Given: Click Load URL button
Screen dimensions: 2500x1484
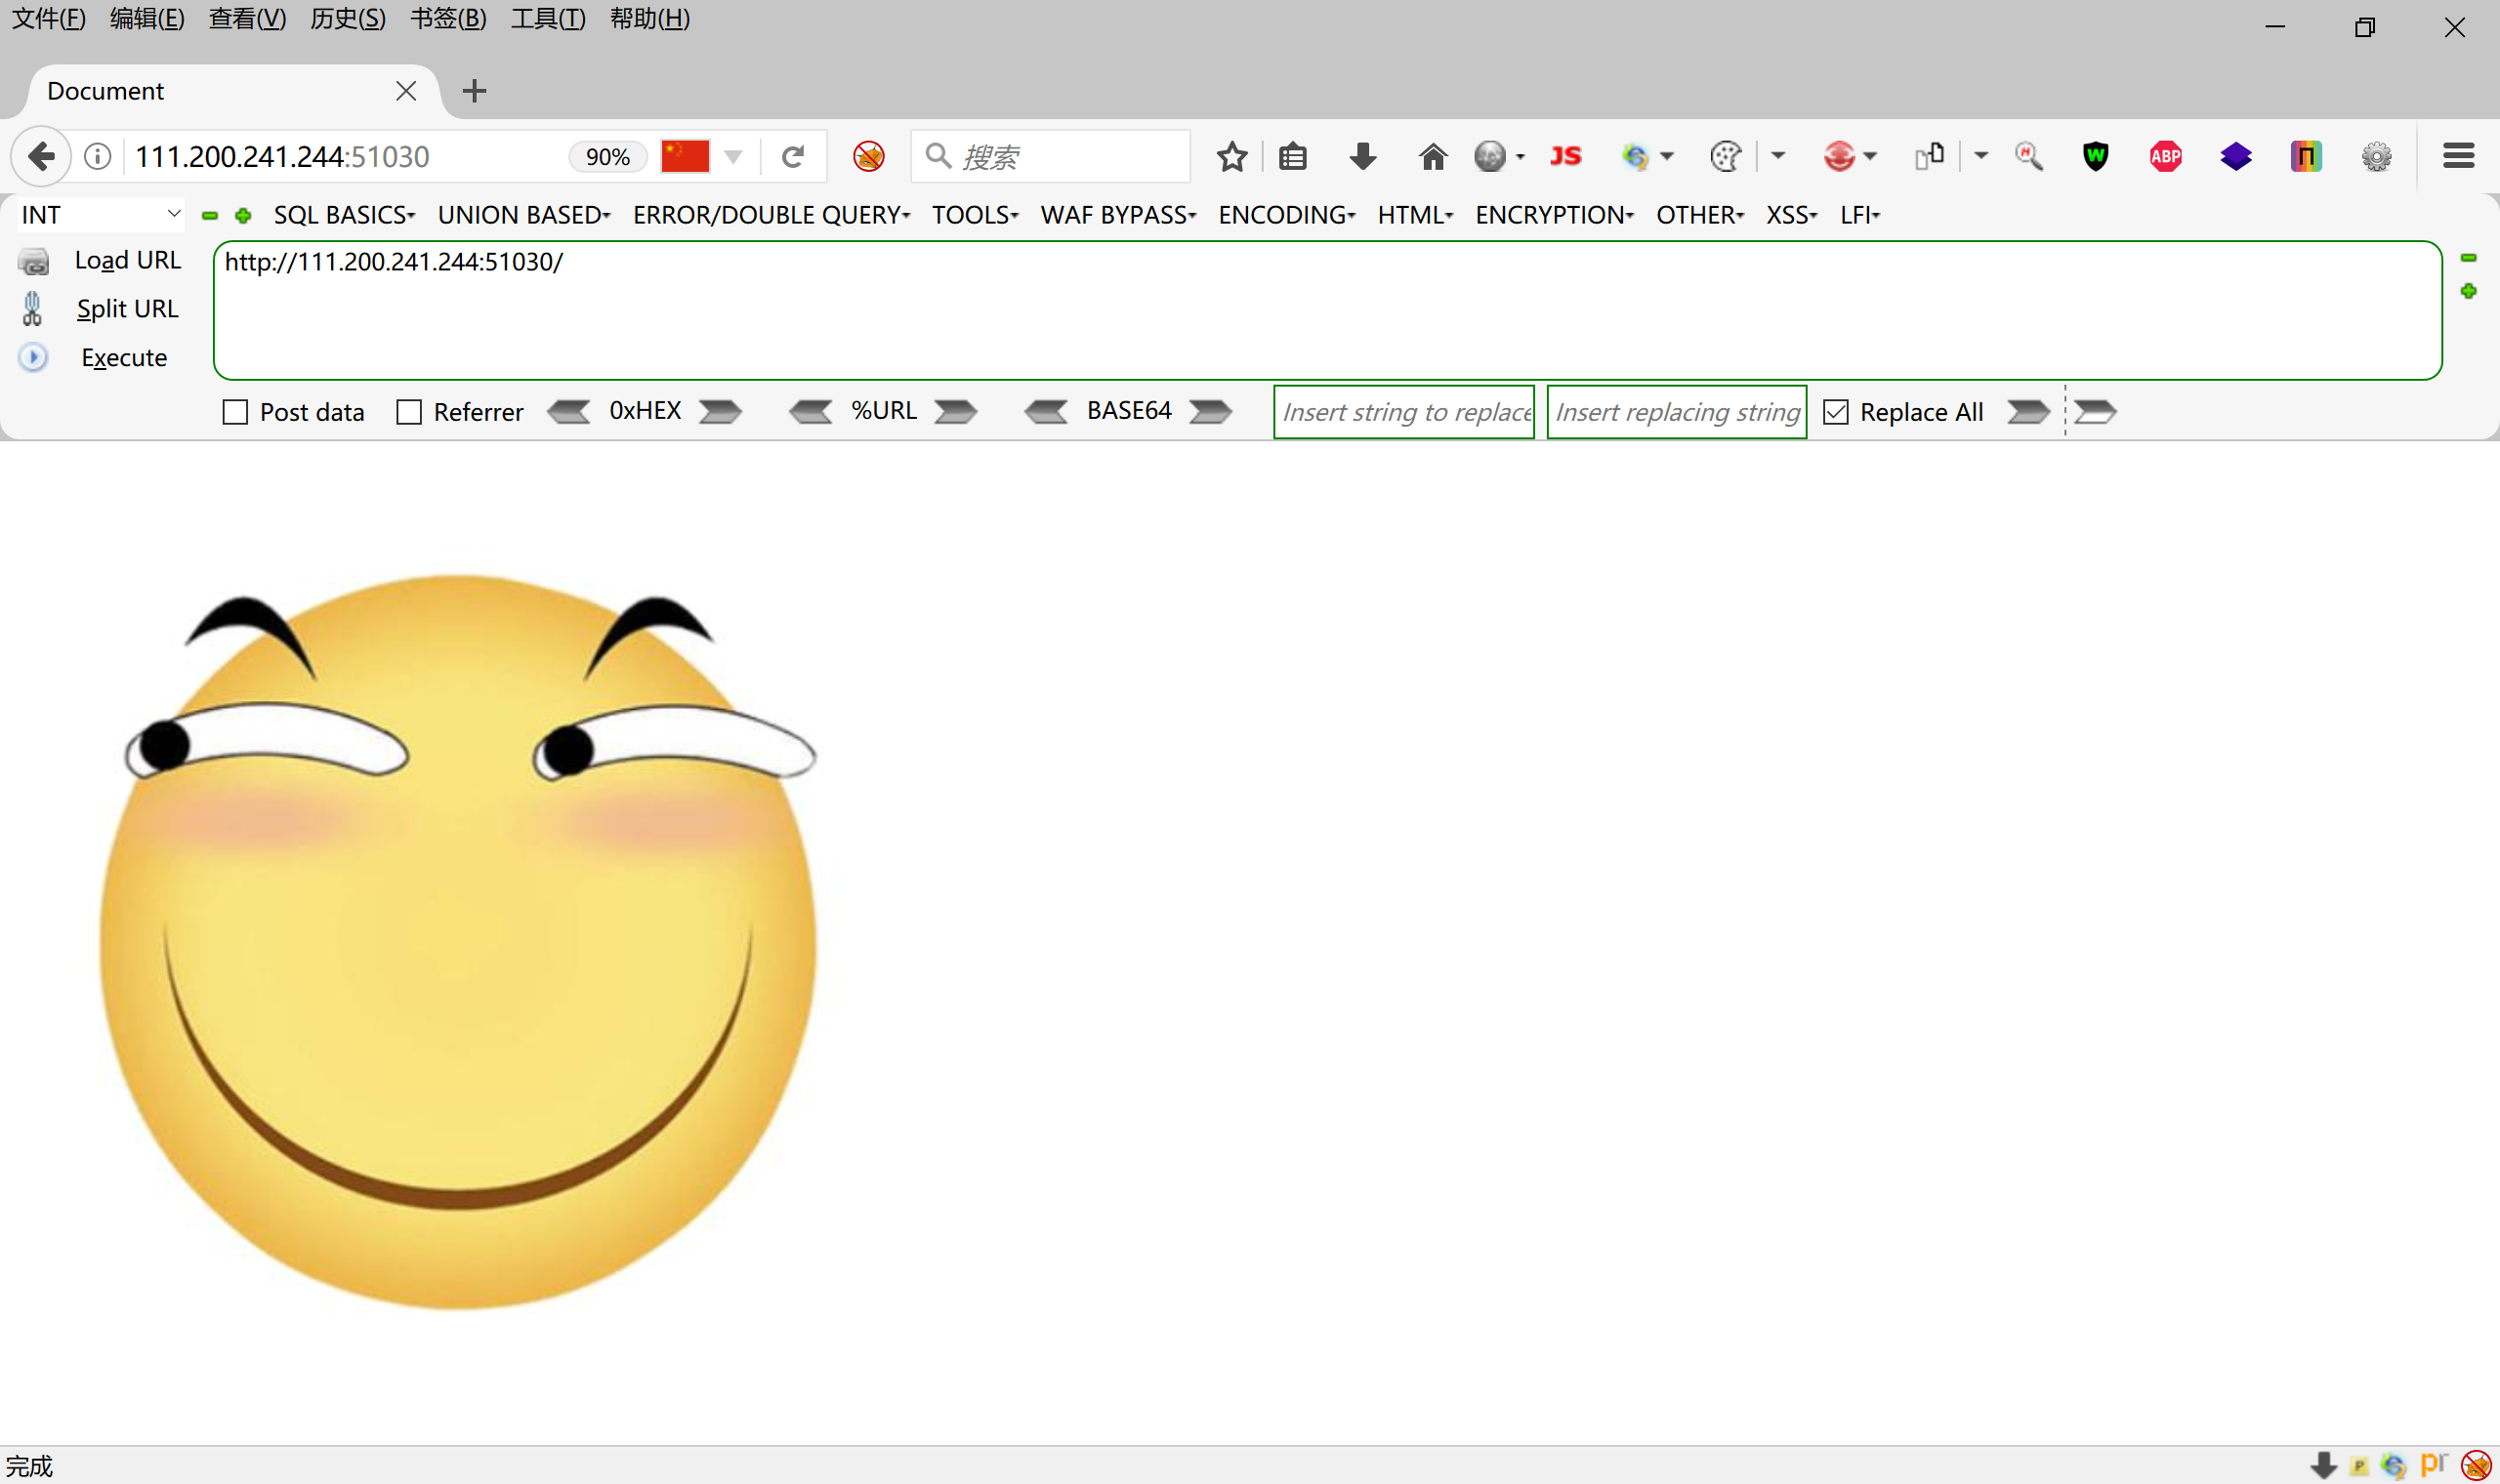Looking at the screenshot, I should coord(127,260).
